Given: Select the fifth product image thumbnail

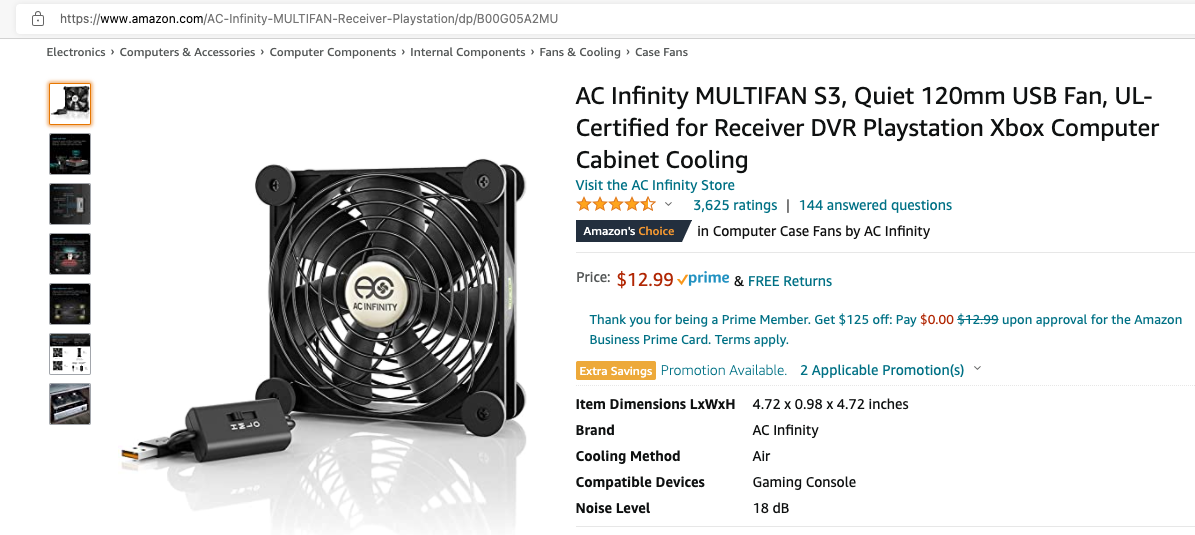Looking at the screenshot, I should coord(70,303).
